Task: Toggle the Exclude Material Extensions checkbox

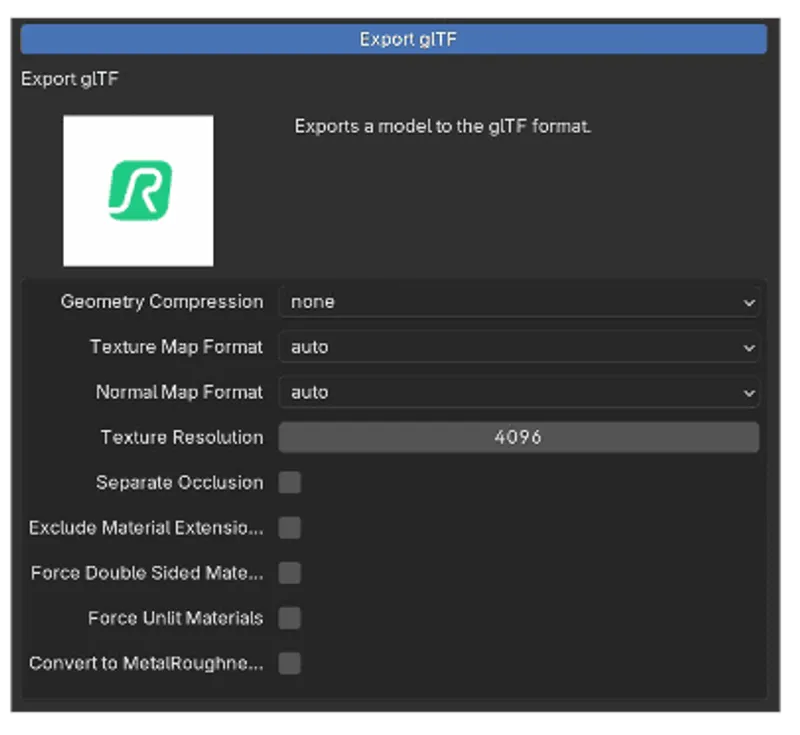Action: tap(290, 528)
